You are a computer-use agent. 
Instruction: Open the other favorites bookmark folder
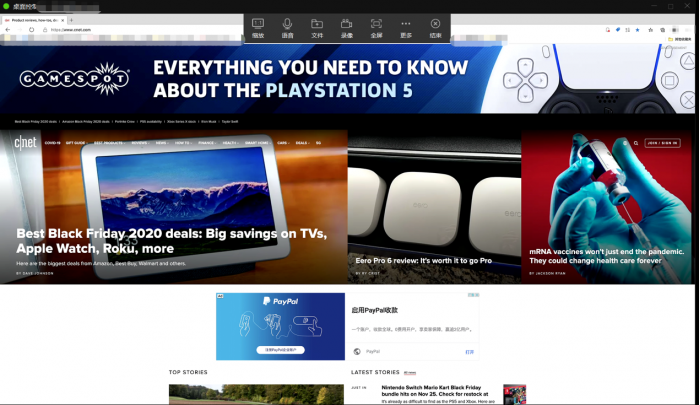coord(679,39)
